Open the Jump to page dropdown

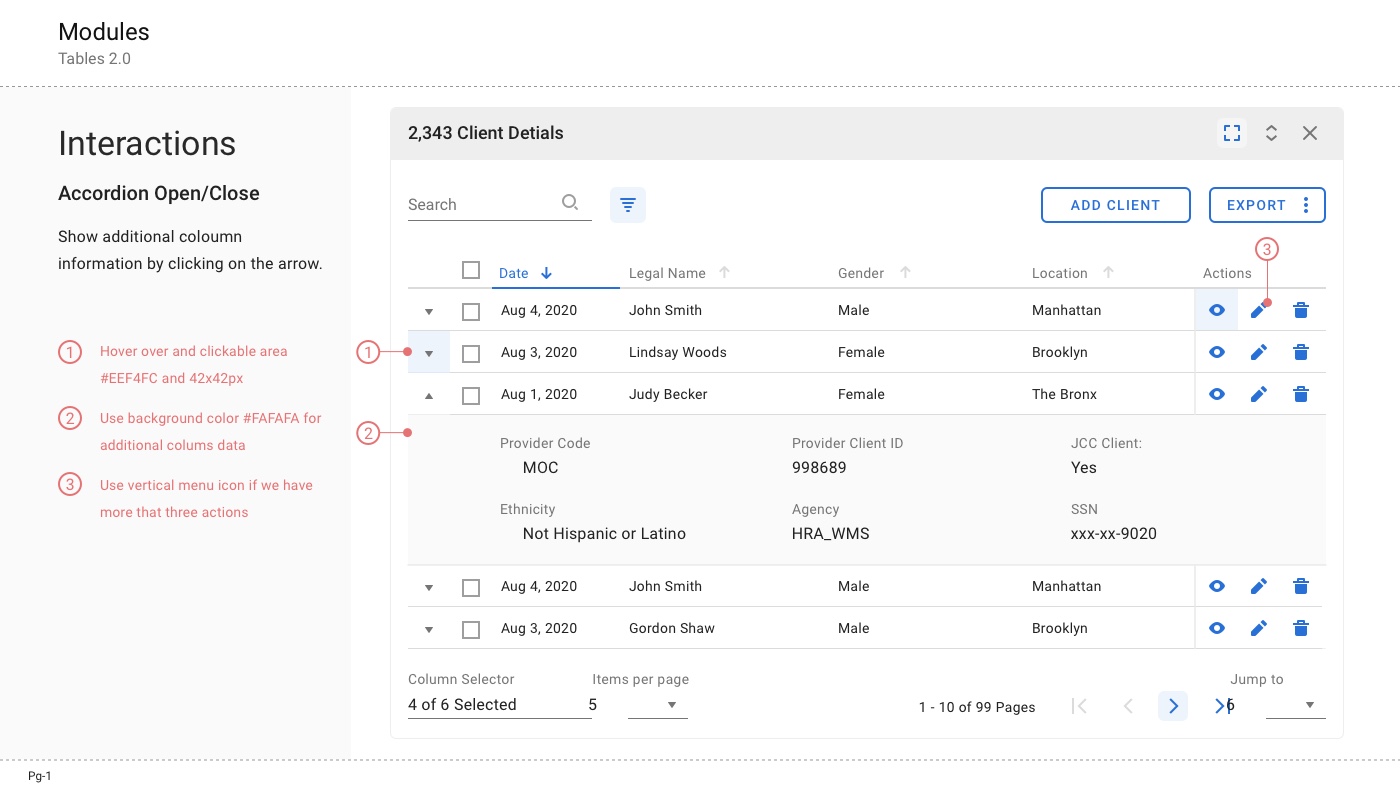tap(1309, 705)
